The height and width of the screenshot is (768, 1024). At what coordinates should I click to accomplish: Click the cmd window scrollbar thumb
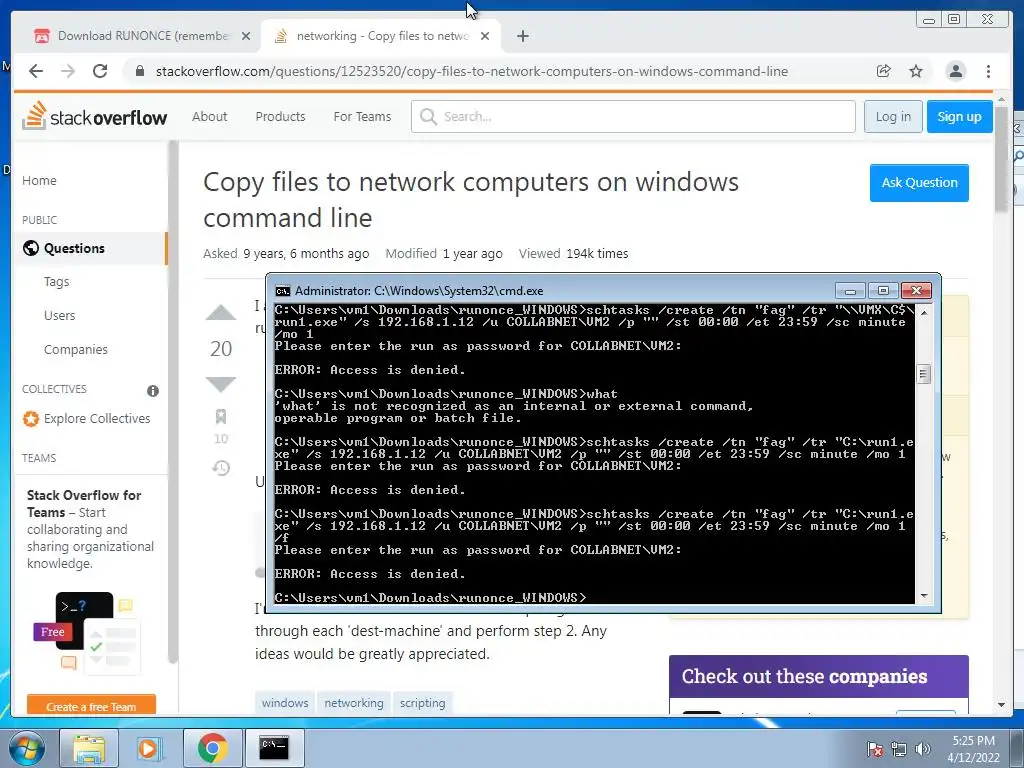tap(923, 374)
